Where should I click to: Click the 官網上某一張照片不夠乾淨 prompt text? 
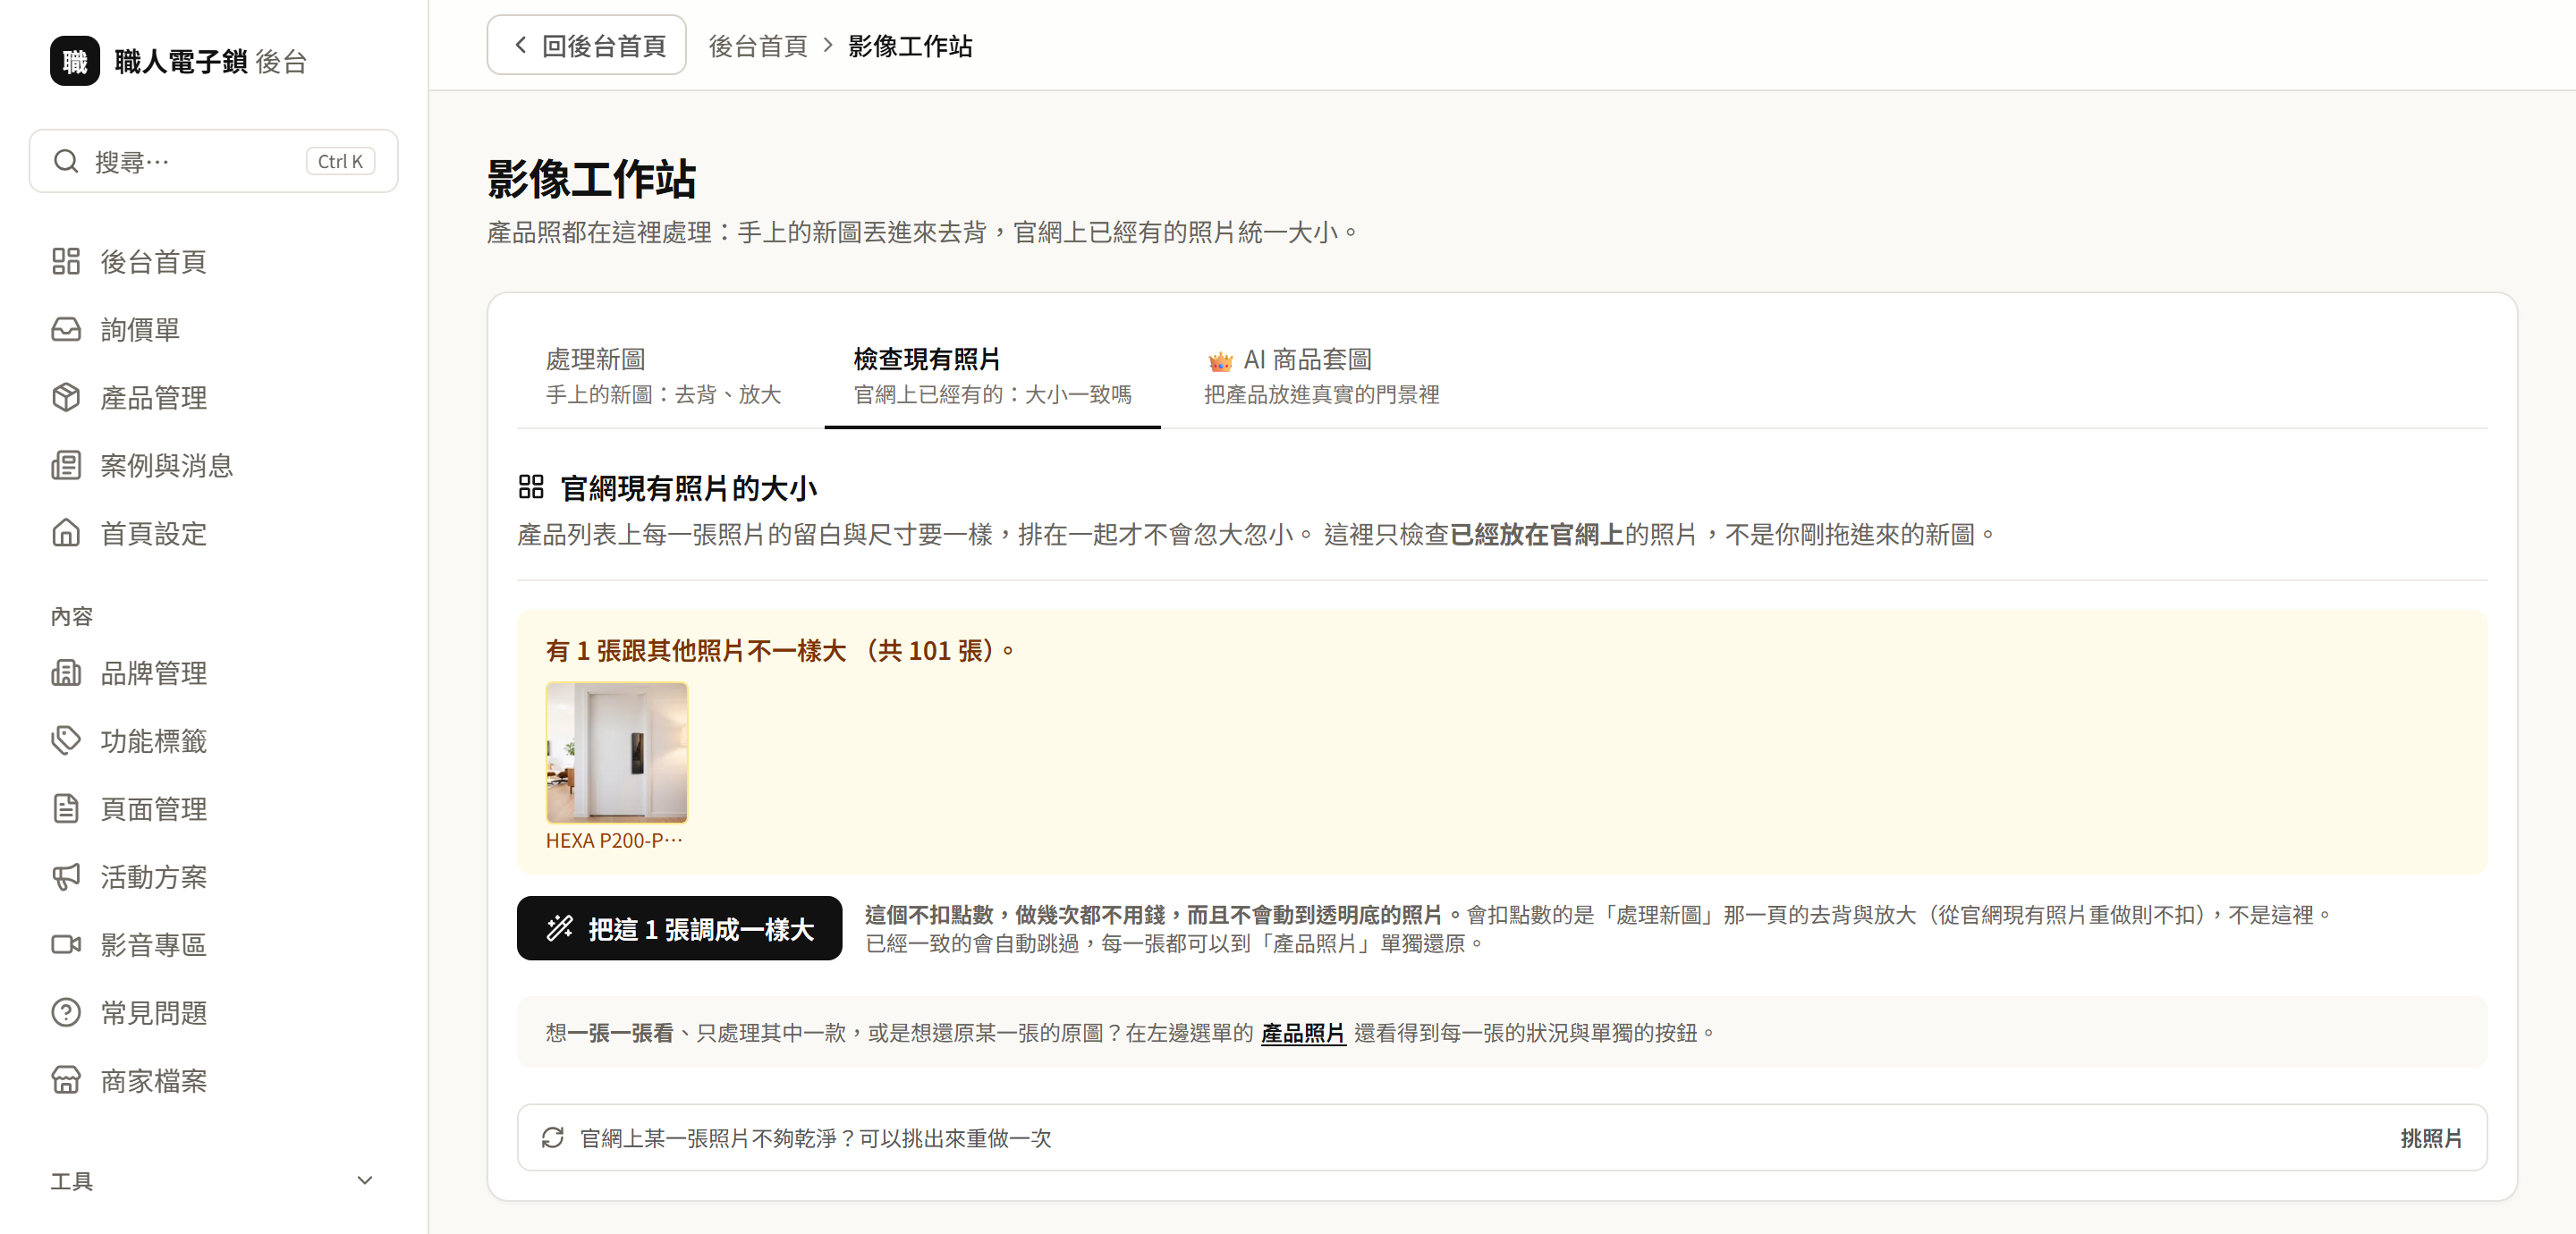tap(816, 1138)
